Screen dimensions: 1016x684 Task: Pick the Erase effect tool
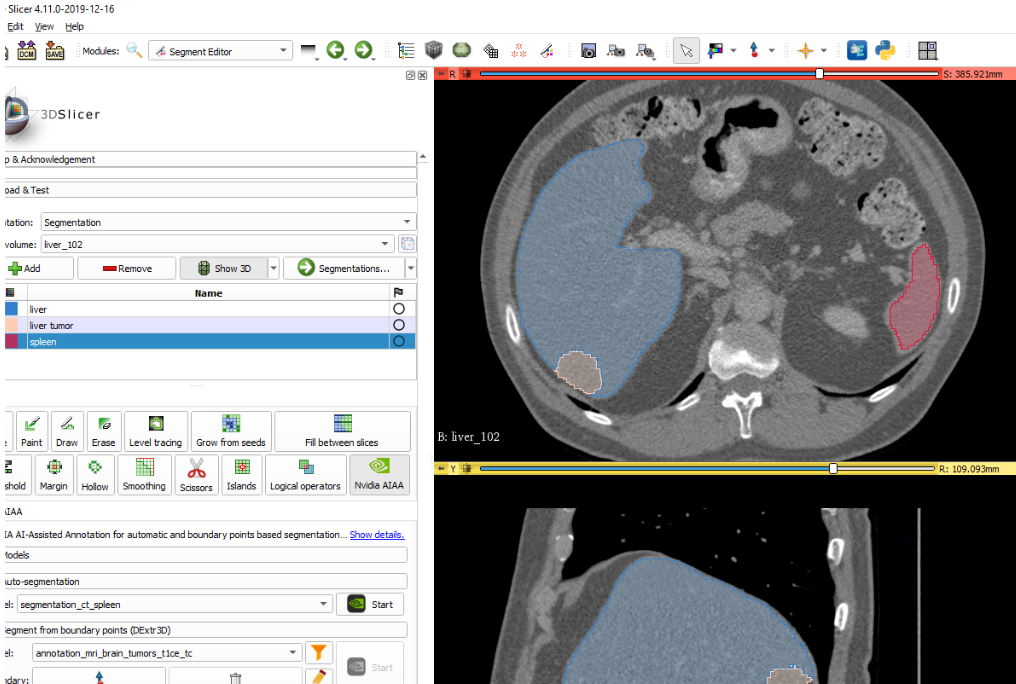click(103, 431)
